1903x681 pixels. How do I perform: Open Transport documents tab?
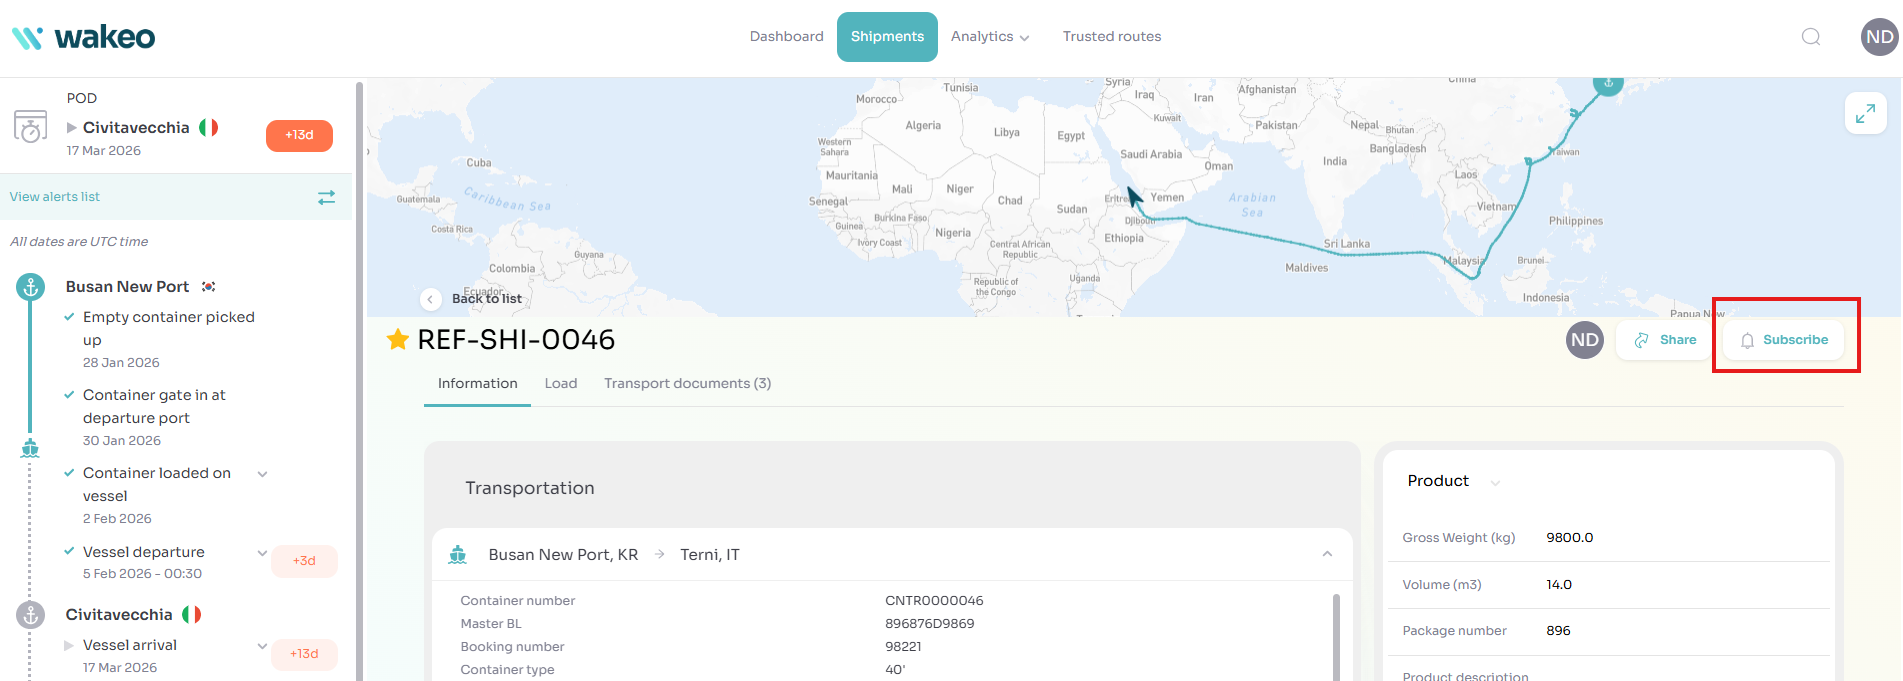[x=687, y=384]
